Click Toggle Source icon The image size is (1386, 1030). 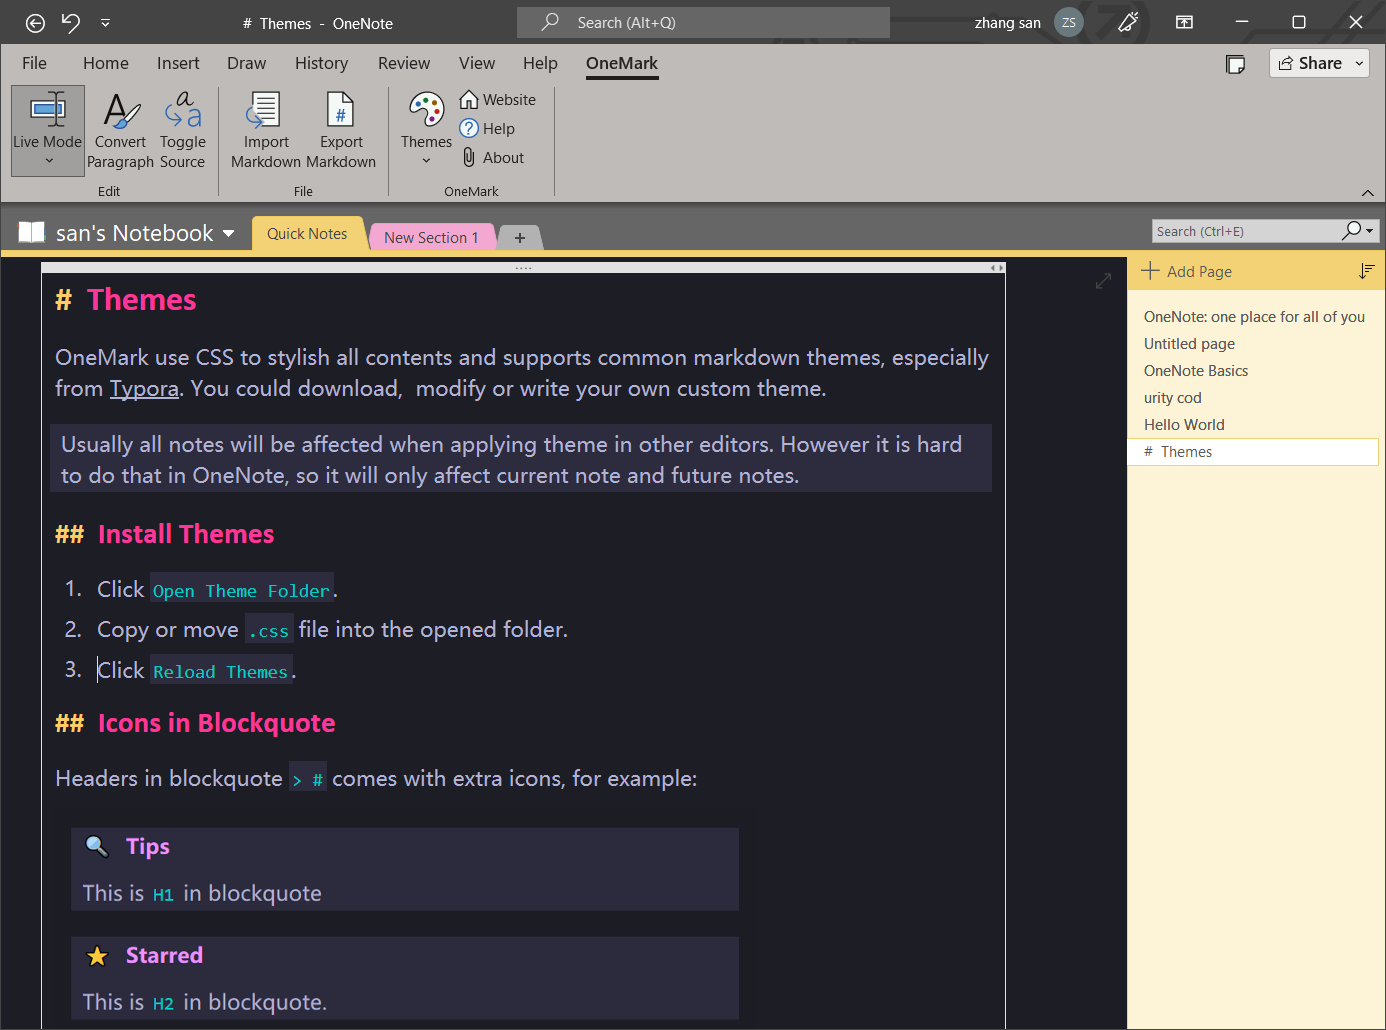pyautogui.click(x=183, y=111)
